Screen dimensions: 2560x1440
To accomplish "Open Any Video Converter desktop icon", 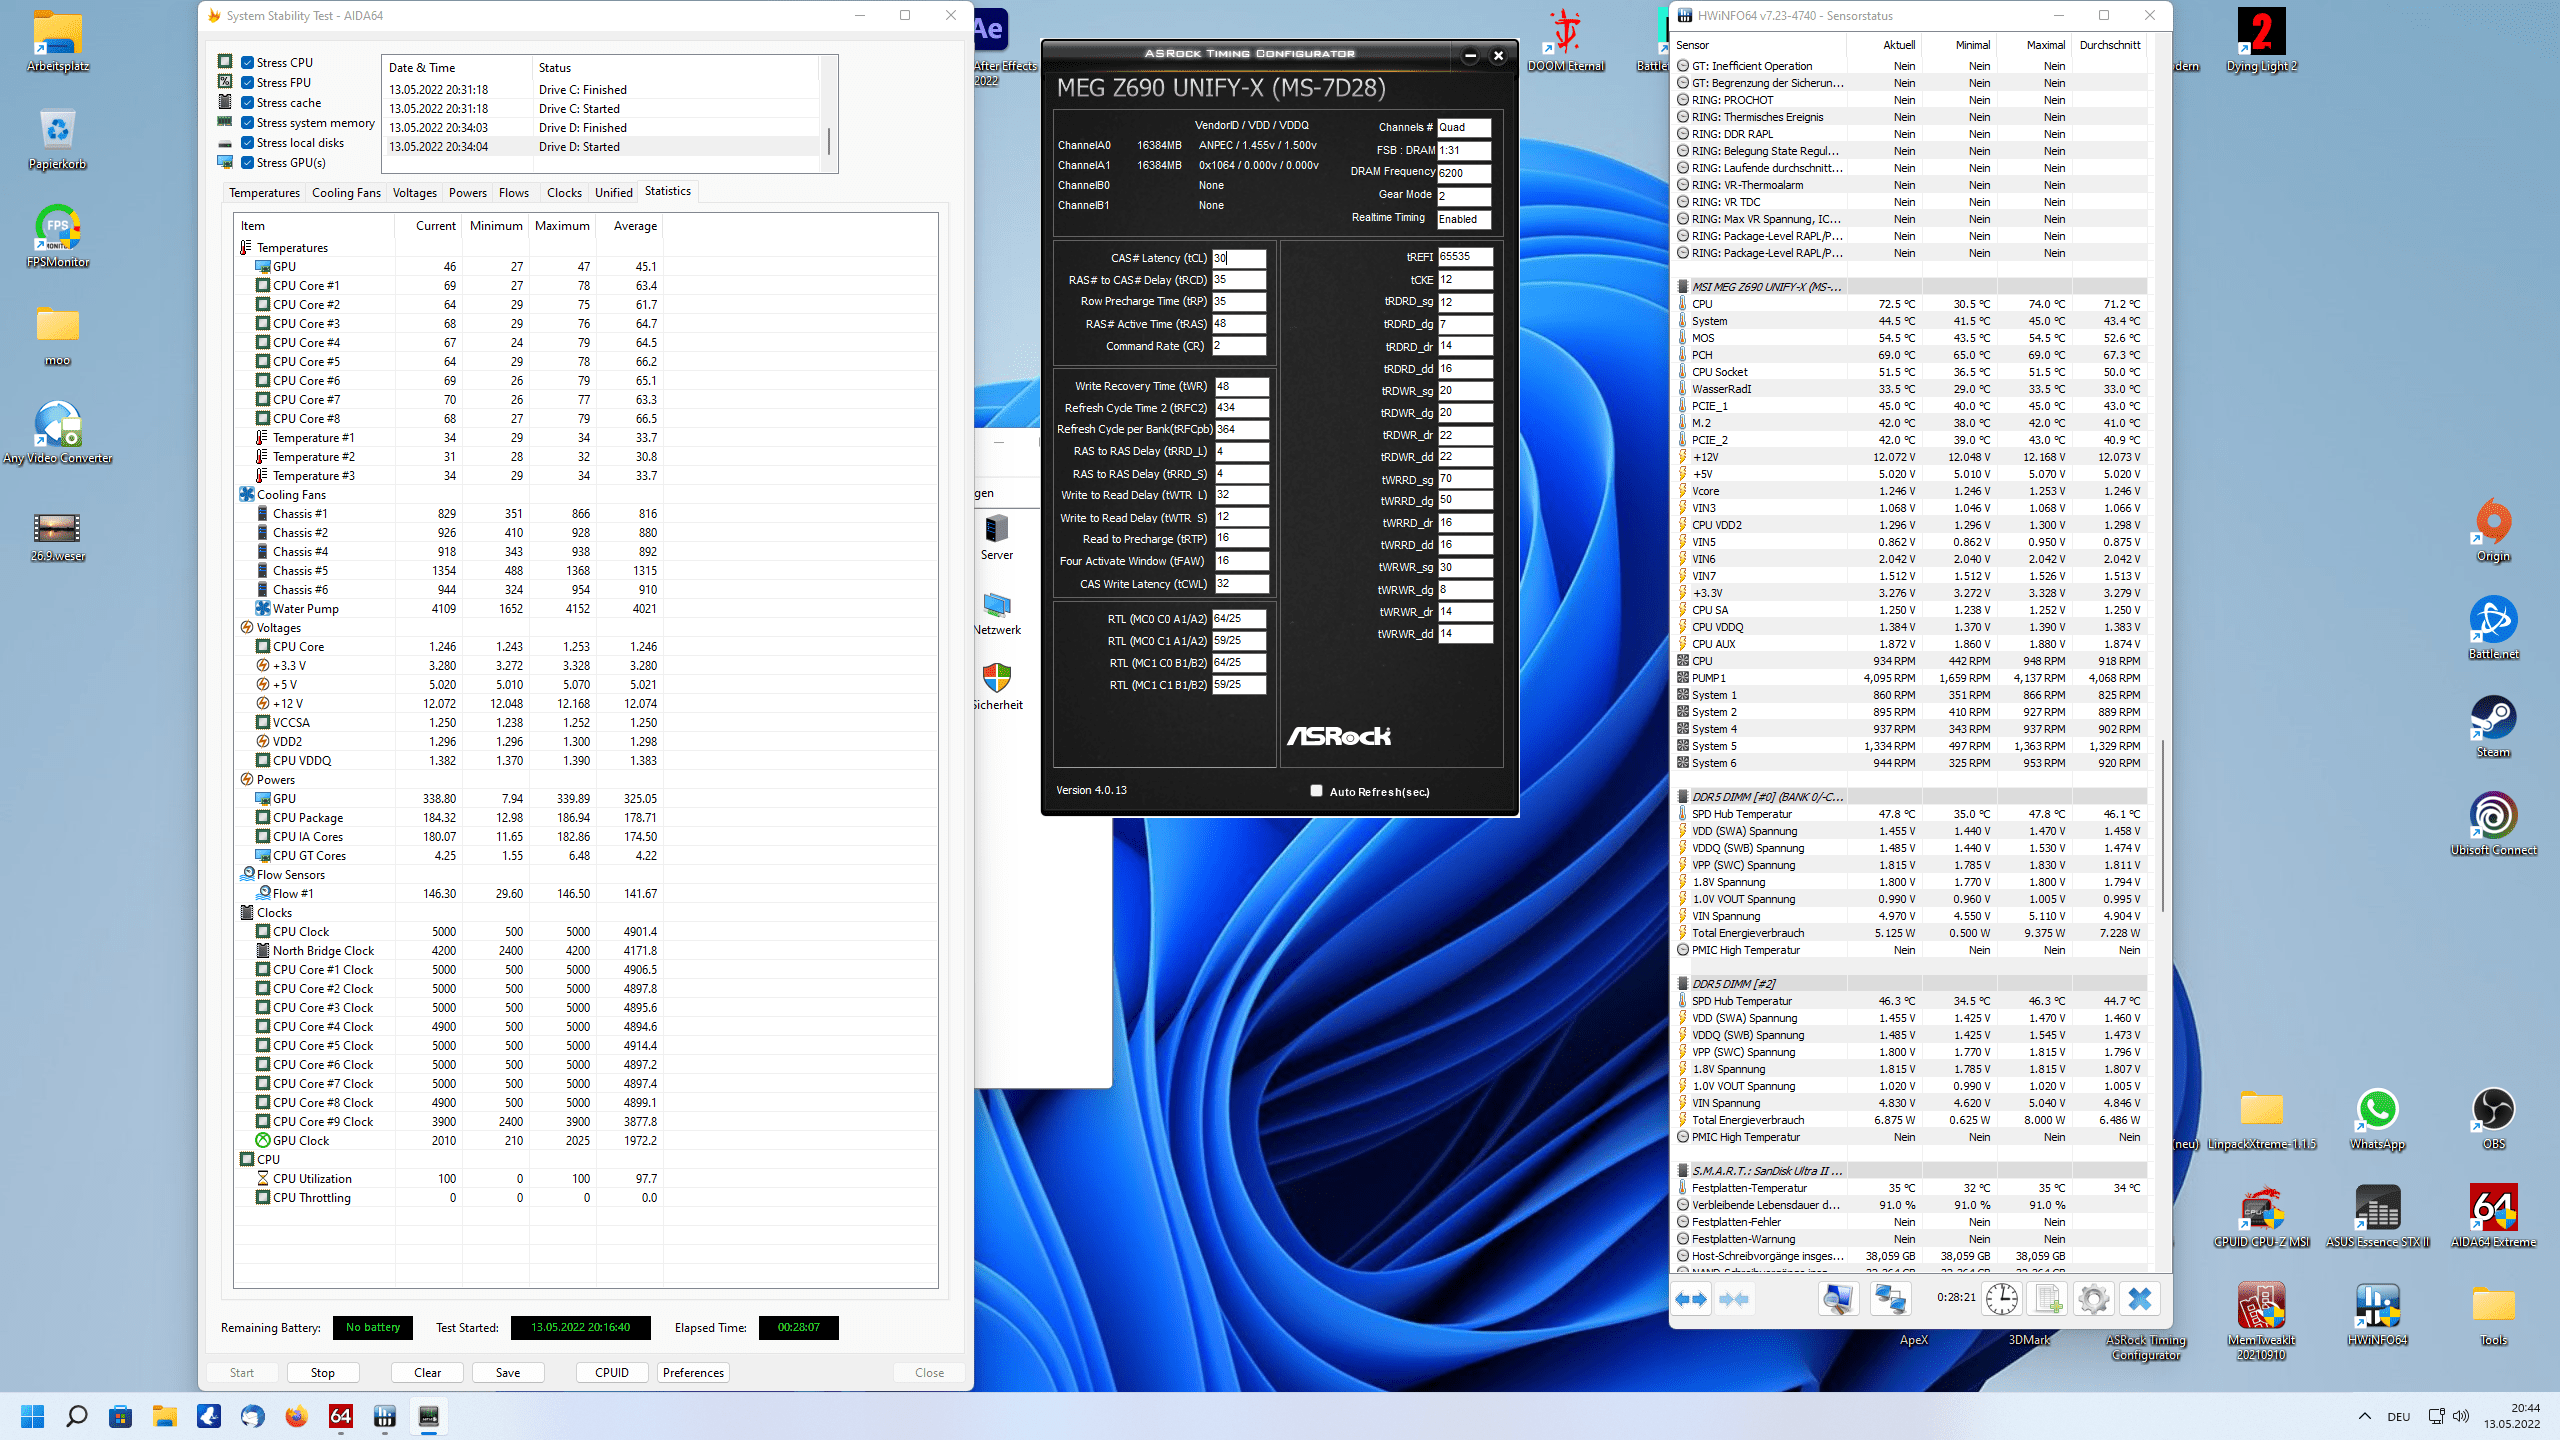I will tap(58, 432).
